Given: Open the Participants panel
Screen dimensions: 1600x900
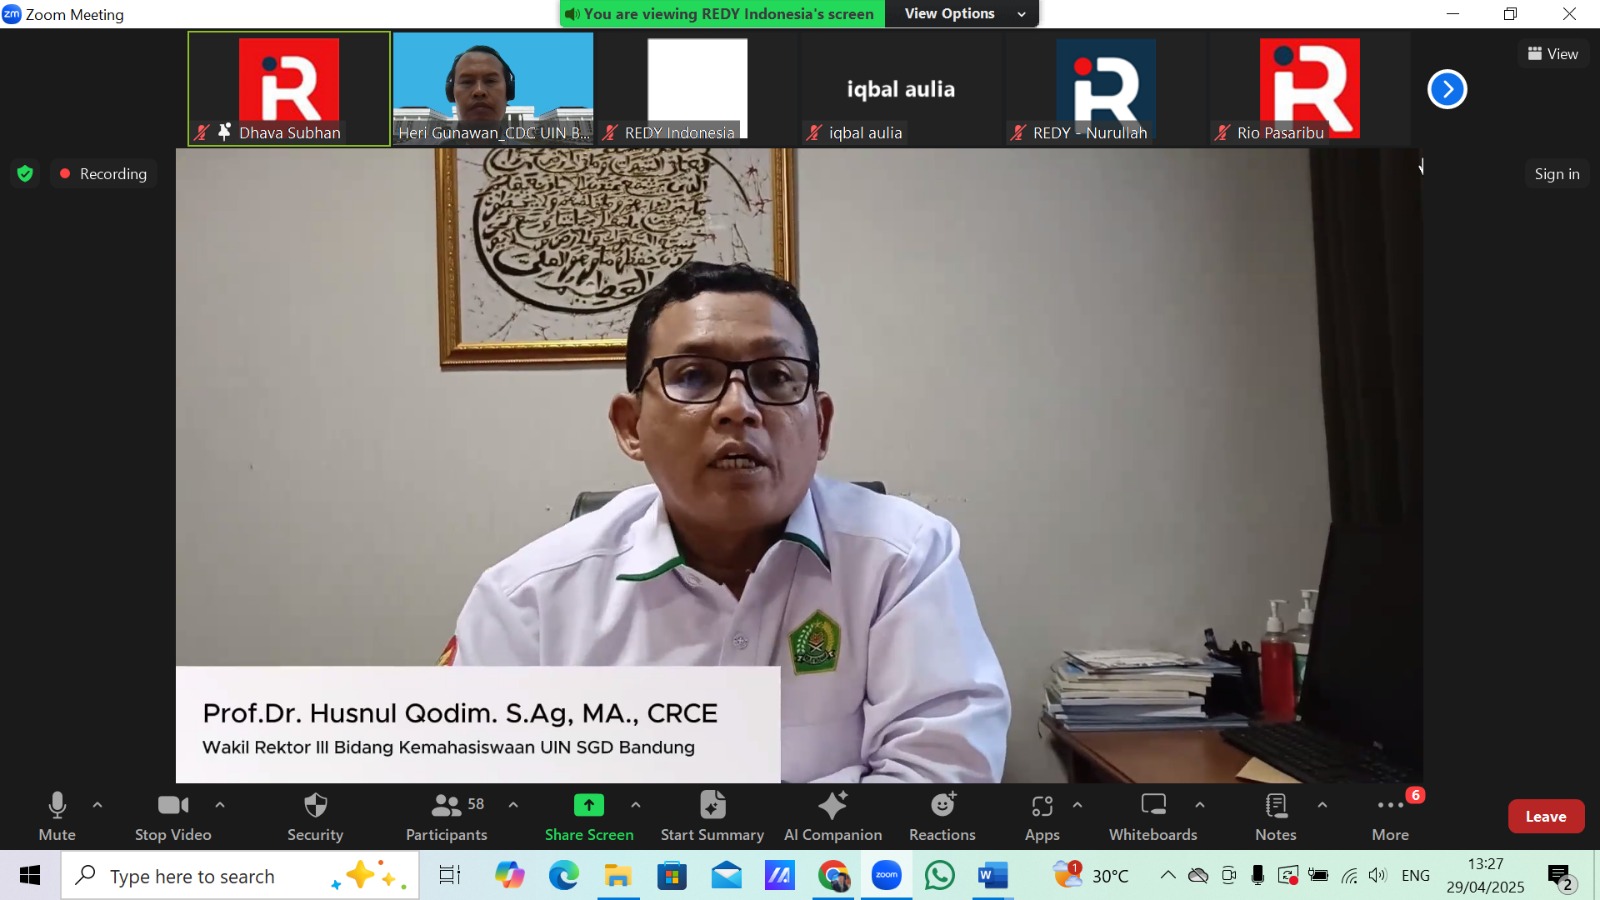Looking at the screenshot, I should 446,816.
